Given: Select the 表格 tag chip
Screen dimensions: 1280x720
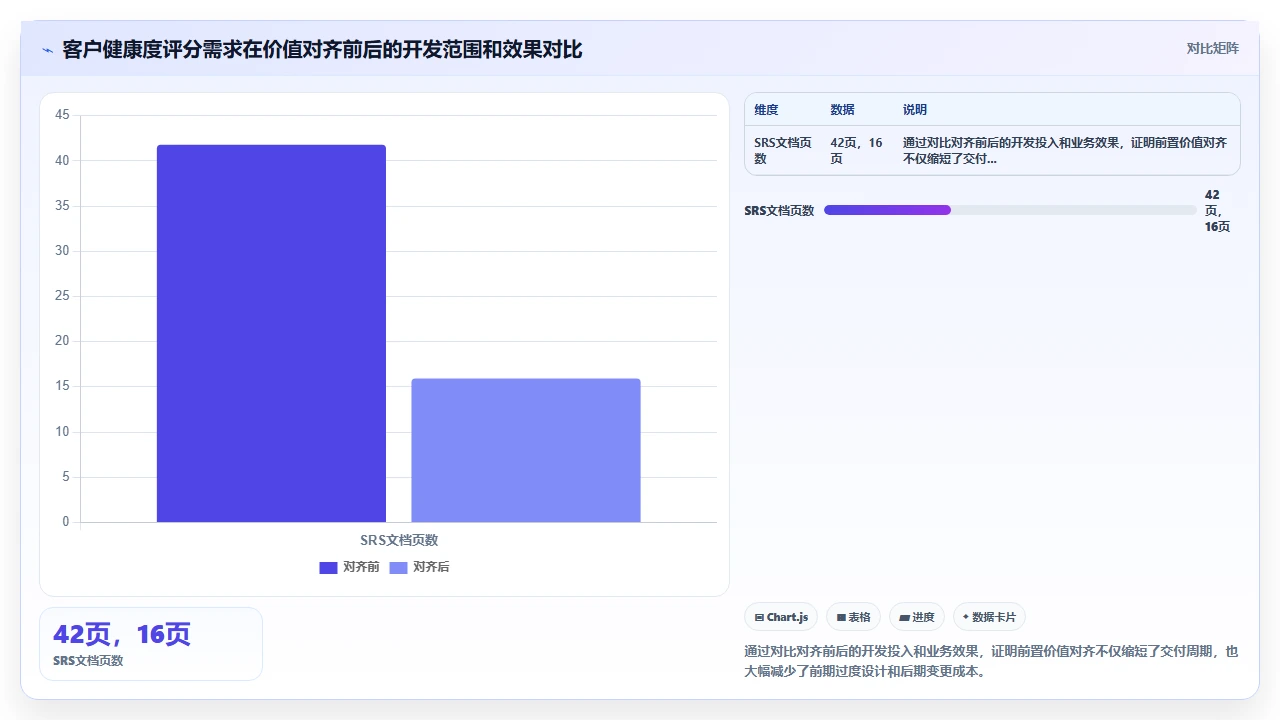Looking at the screenshot, I should click(x=853, y=617).
